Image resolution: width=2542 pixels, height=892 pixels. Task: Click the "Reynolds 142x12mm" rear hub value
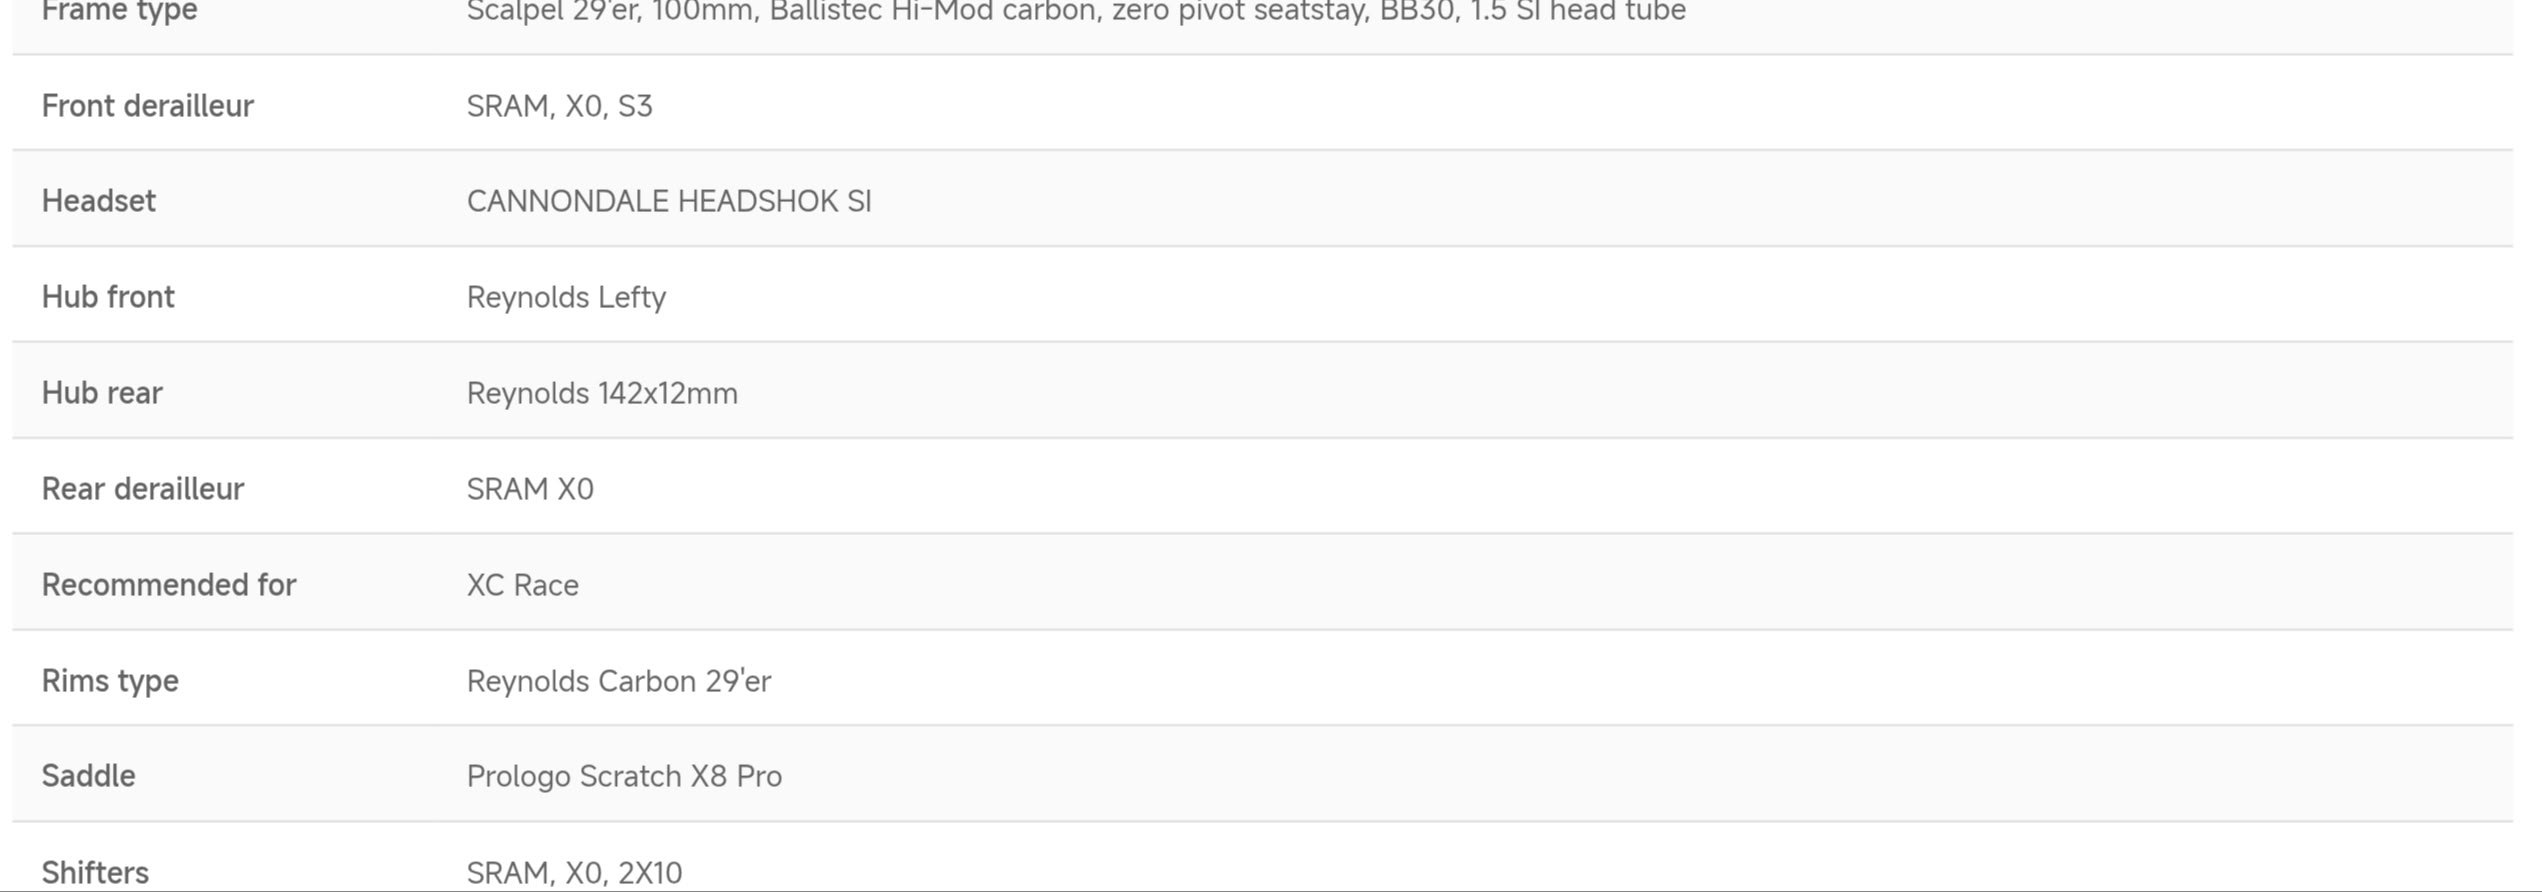click(602, 393)
